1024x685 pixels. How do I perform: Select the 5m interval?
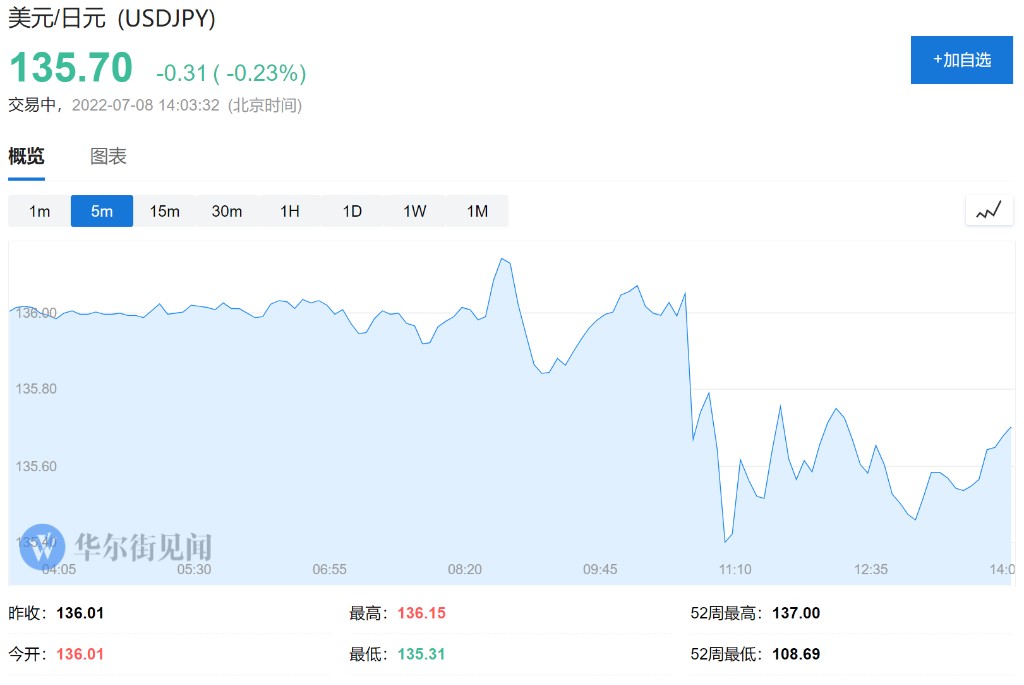[102, 211]
